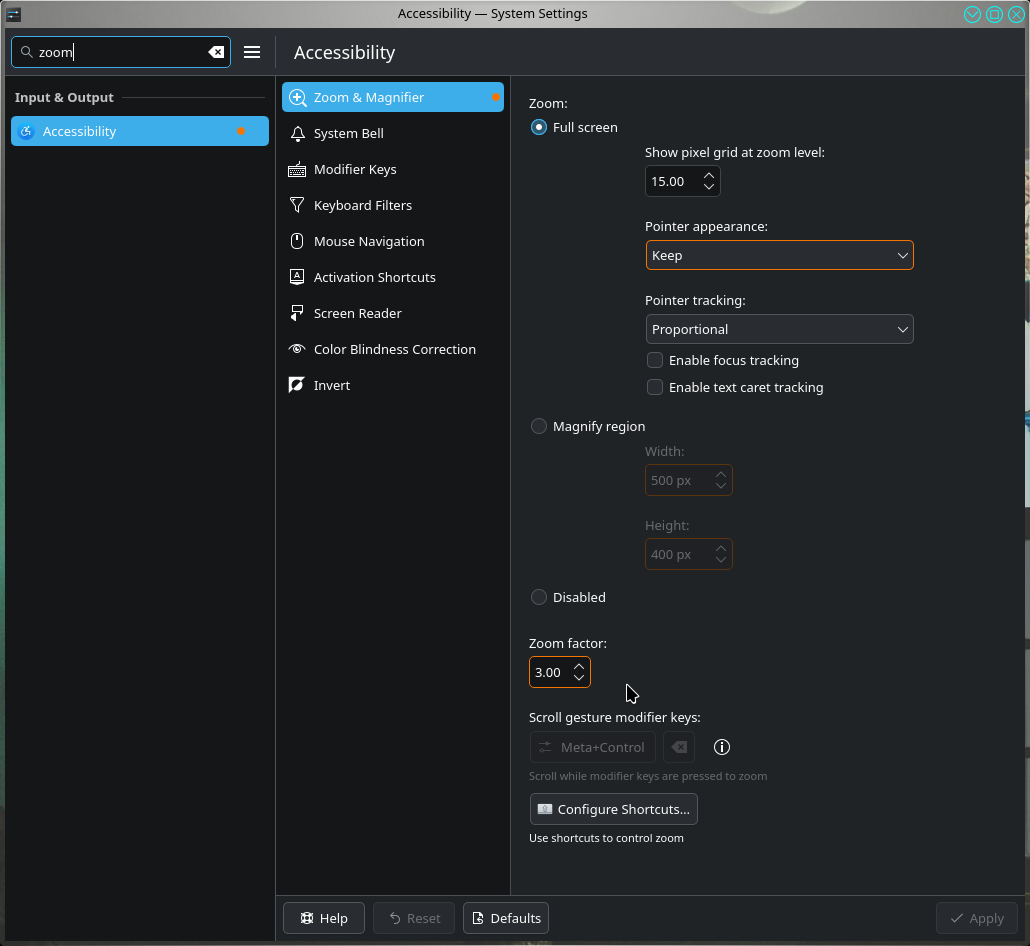Open the hamburger menu beside search
This screenshot has width=1030, height=946.
coord(252,52)
